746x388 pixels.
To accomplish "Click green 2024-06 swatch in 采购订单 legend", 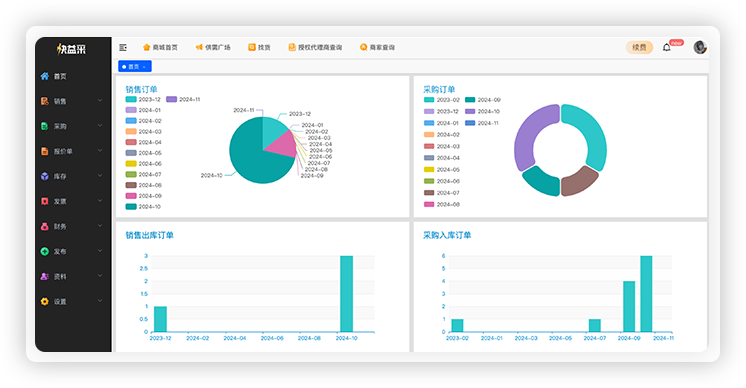I will click(x=429, y=181).
